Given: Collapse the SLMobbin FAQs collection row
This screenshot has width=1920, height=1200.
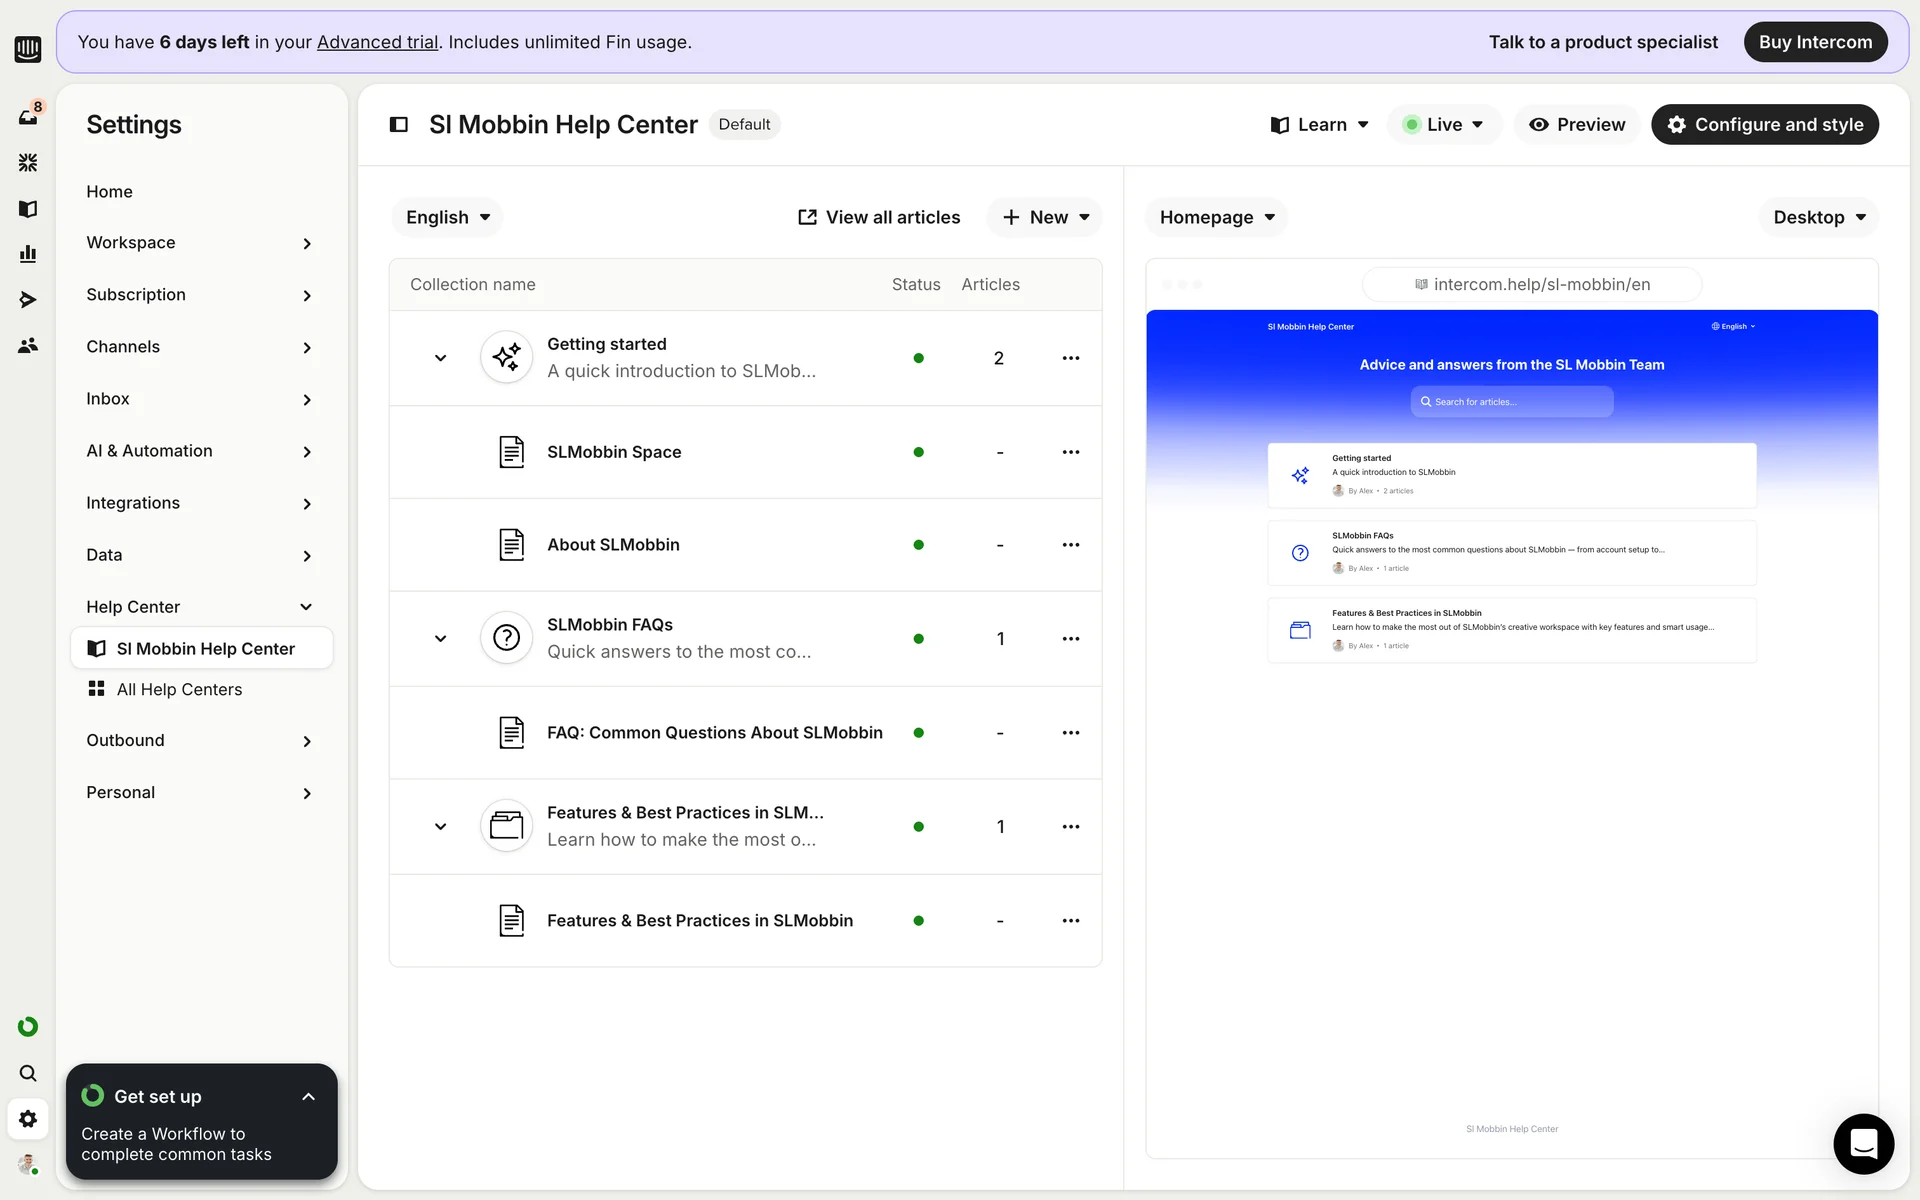Looking at the screenshot, I should [x=440, y=639].
